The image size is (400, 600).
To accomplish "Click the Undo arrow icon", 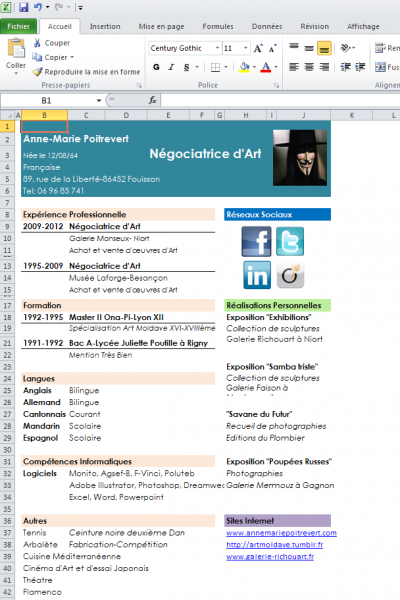I will click(38, 7).
